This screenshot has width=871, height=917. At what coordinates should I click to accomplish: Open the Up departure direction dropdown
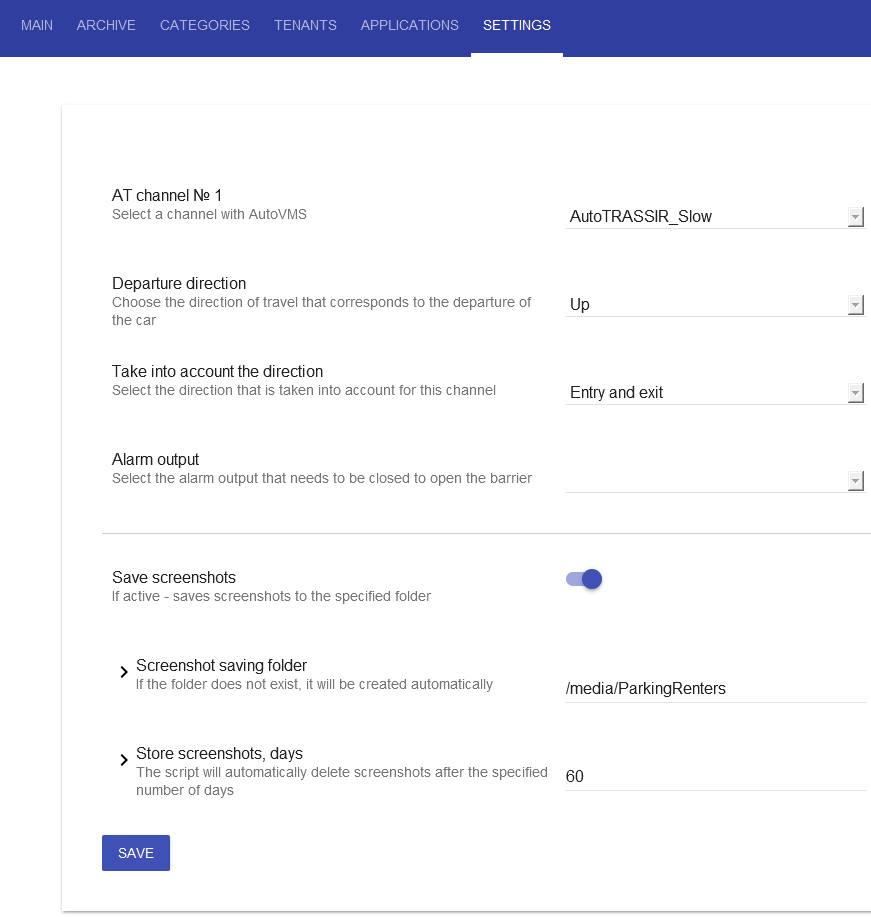click(x=715, y=304)
